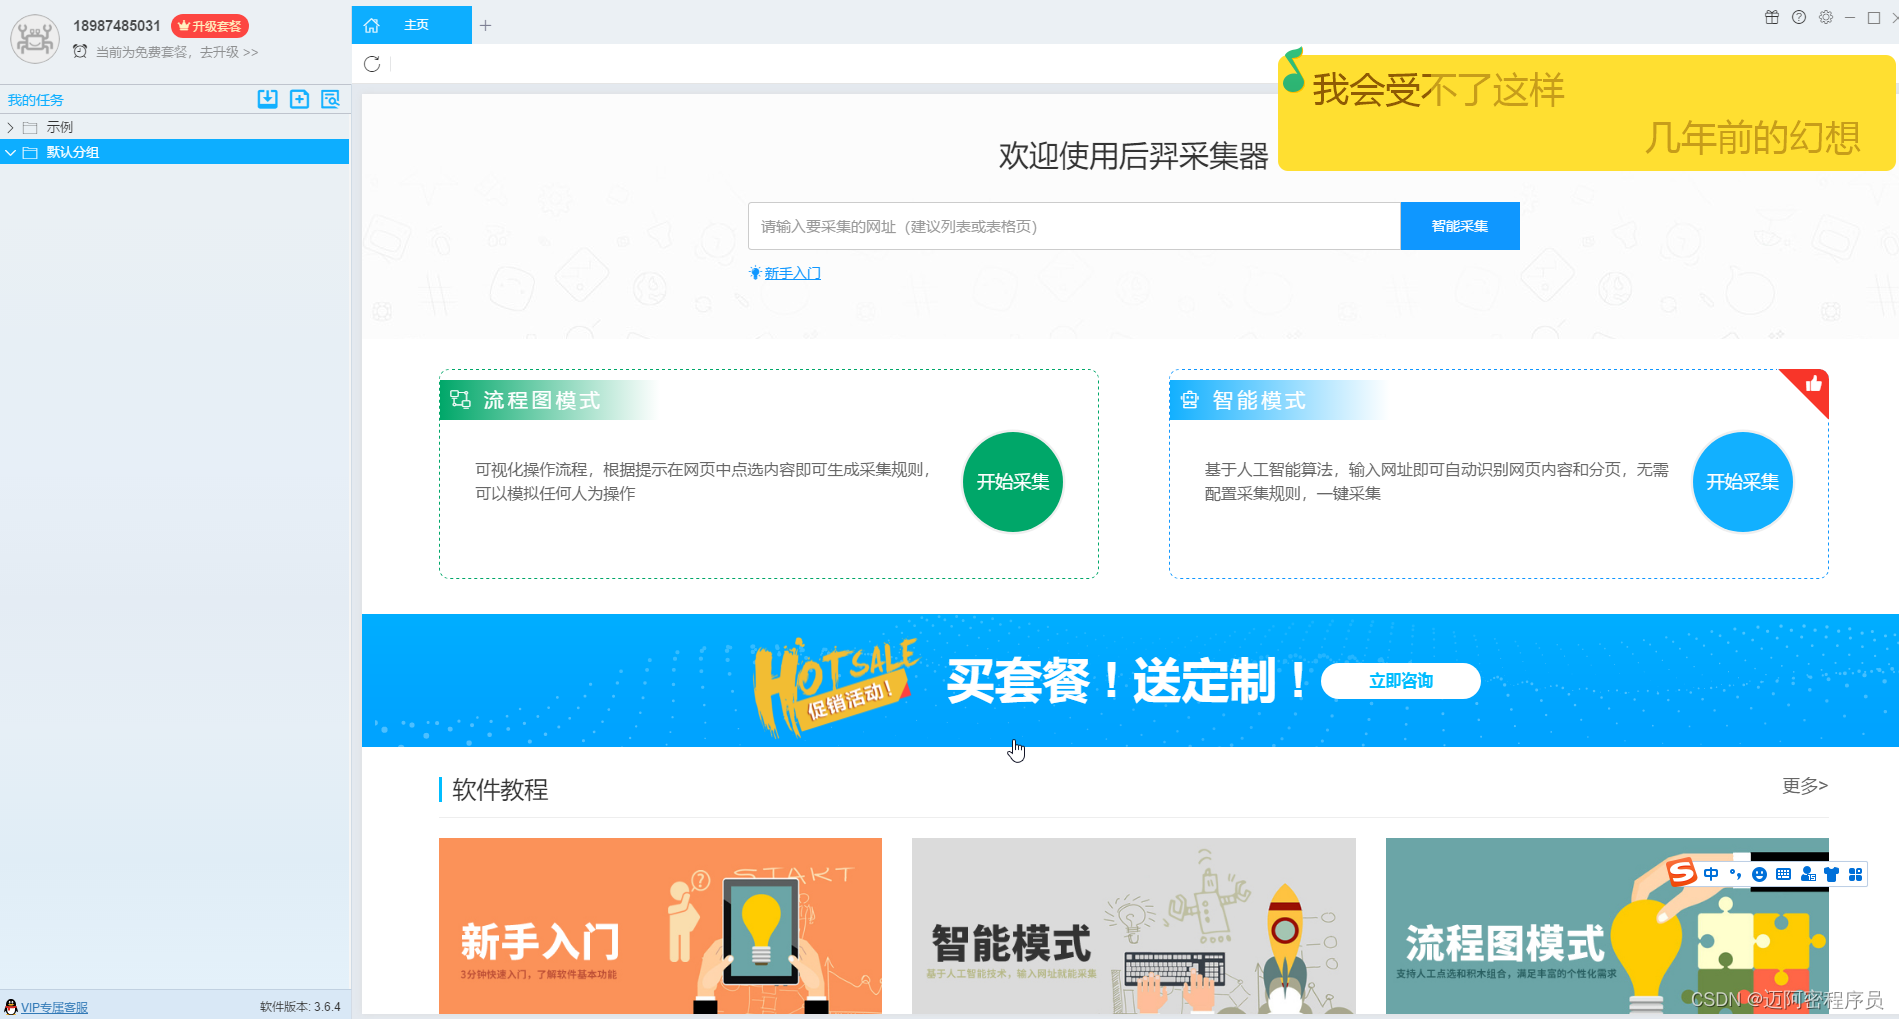Open the help question mark icon
1899x1019 pixels.
1799,17
